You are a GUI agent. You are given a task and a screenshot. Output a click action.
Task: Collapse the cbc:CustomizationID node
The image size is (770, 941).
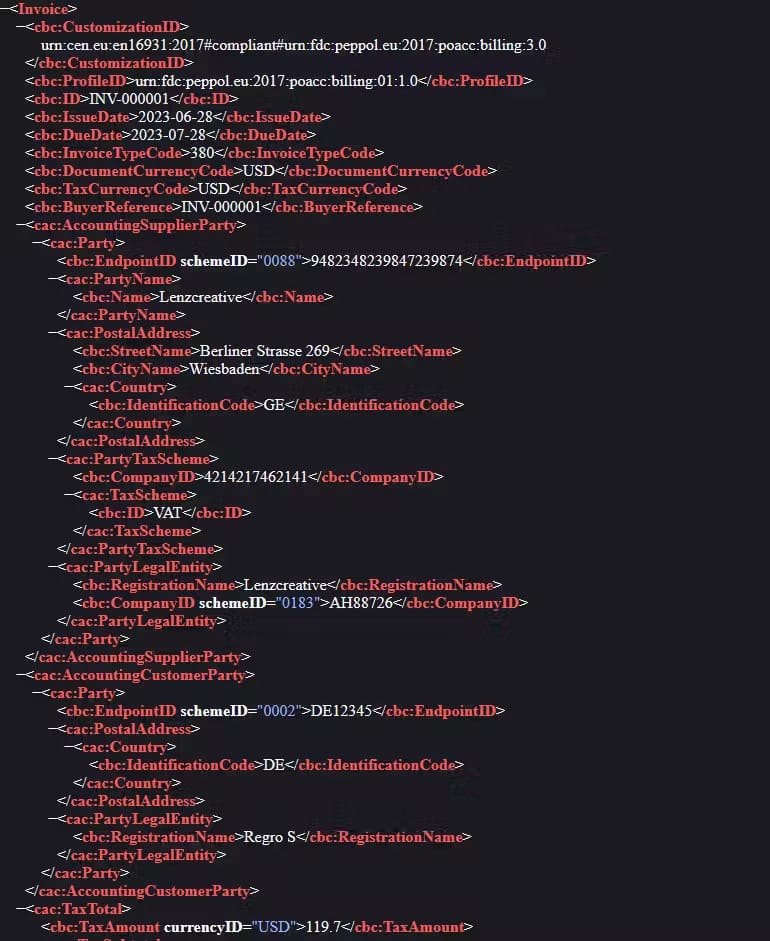pyautogui.click(x=20, y=27)
